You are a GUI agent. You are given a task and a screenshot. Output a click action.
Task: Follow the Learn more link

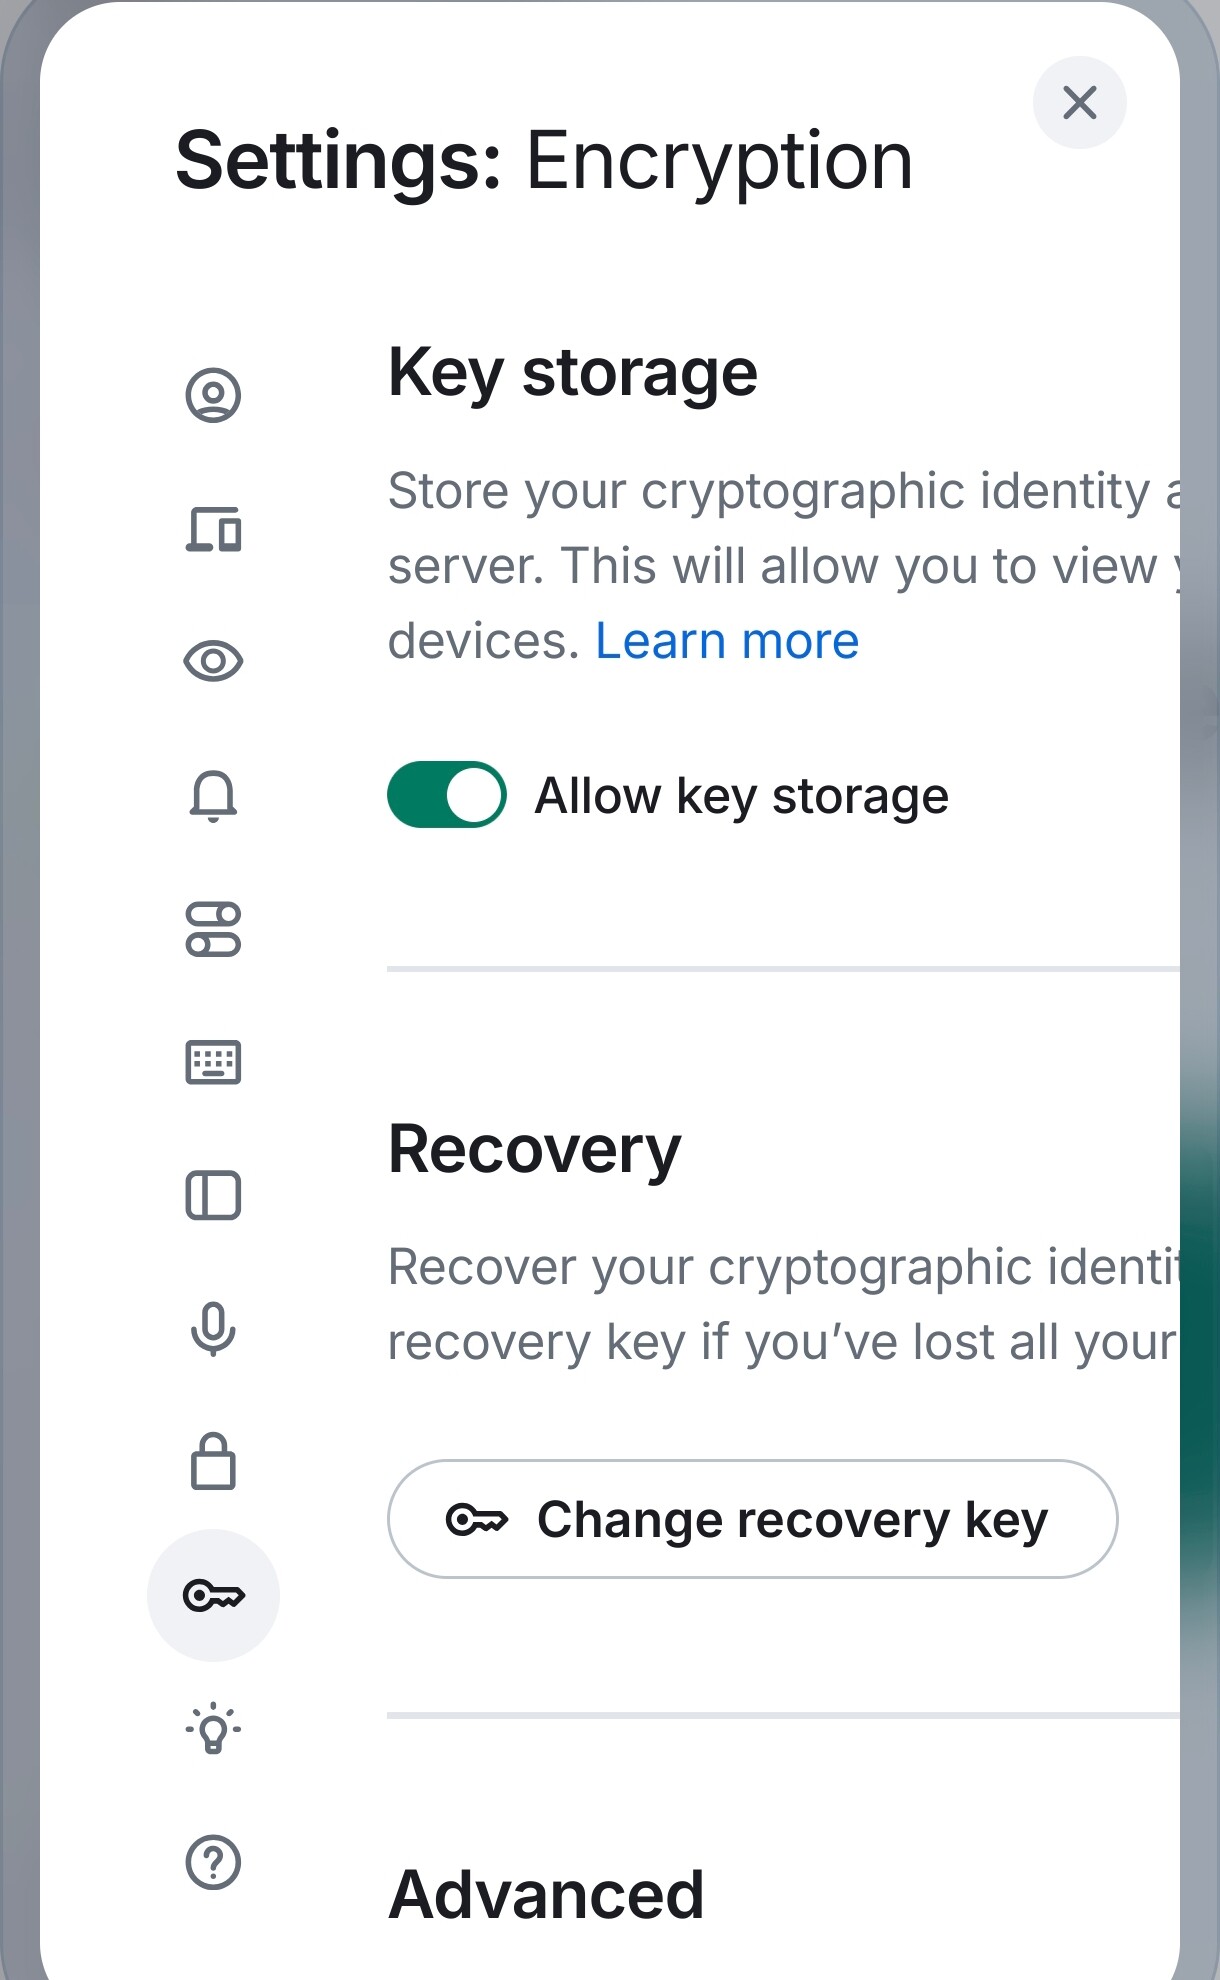[x=727, y=641]
